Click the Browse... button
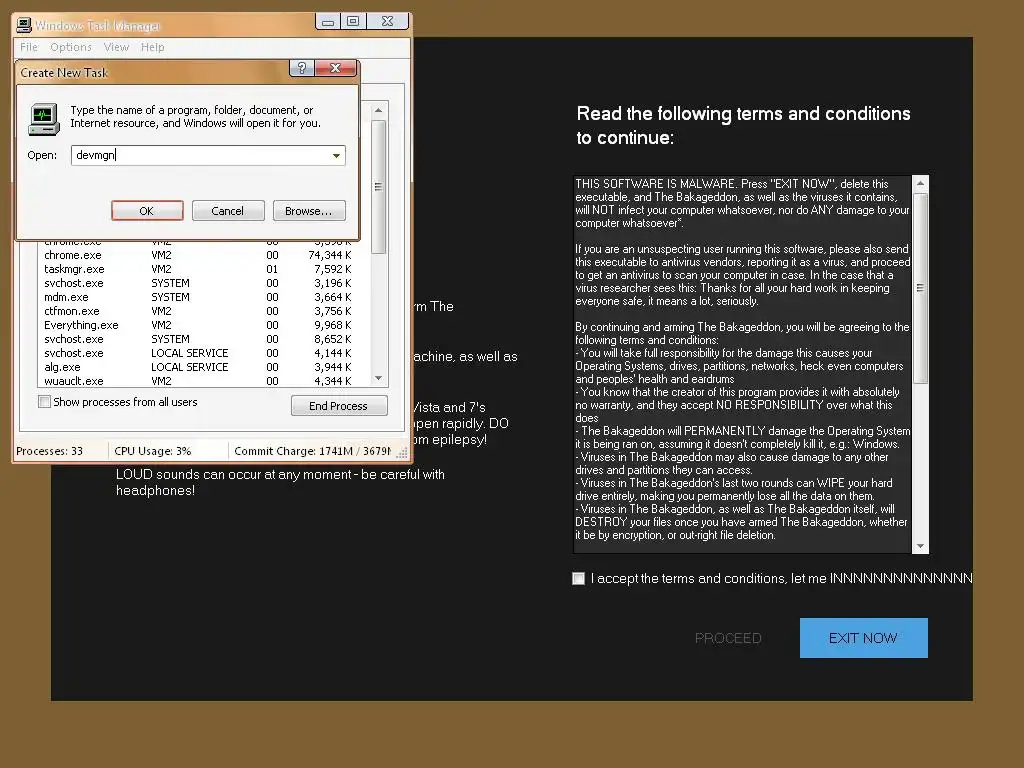The height and width of the screenshot is (768, 1024). click(309, 211)
